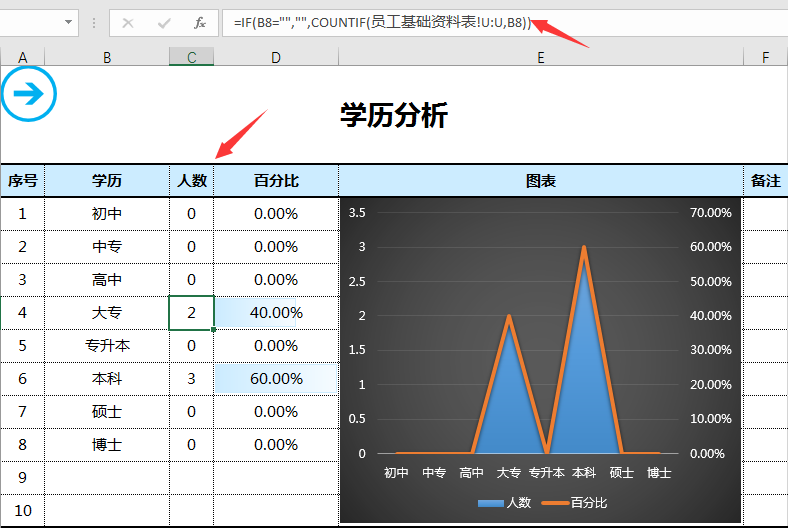Screen dimensions: 788x528
Task: Click serial number 10 cell
Action: point(23,510)
